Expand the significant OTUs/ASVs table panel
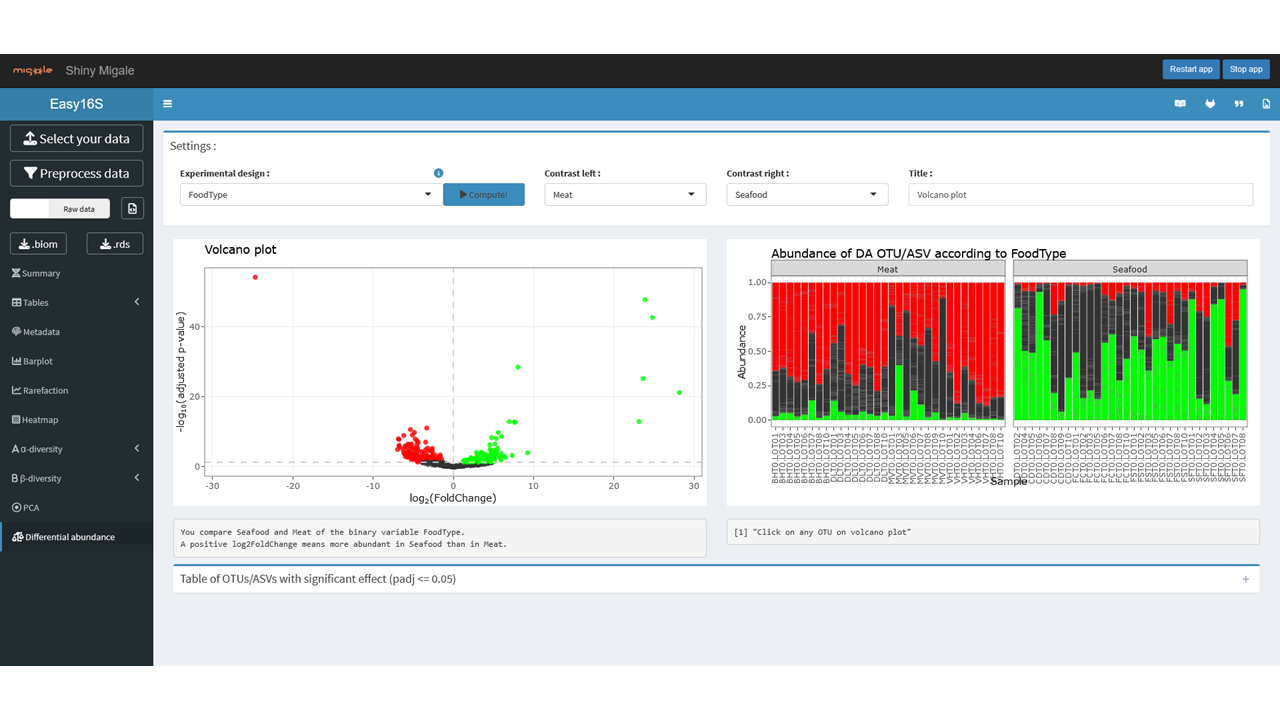Image resolution: width=1280 pixels, height=720 pixels. (1245, 579)
